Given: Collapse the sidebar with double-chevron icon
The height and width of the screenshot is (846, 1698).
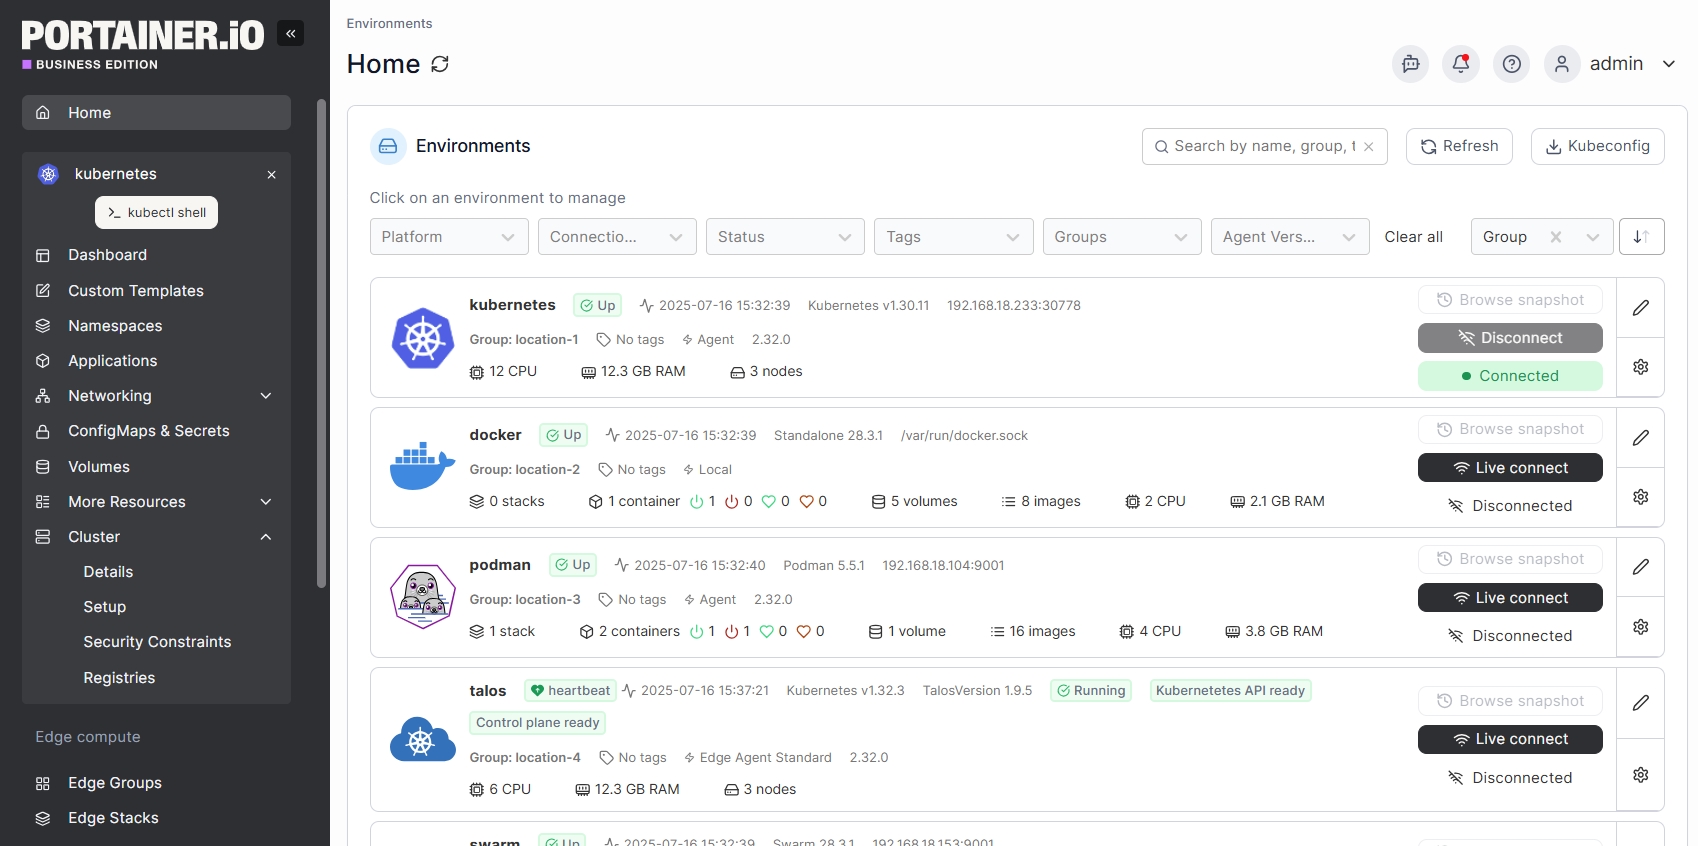Looking at the screenshot, I should (x=290, y=33).
